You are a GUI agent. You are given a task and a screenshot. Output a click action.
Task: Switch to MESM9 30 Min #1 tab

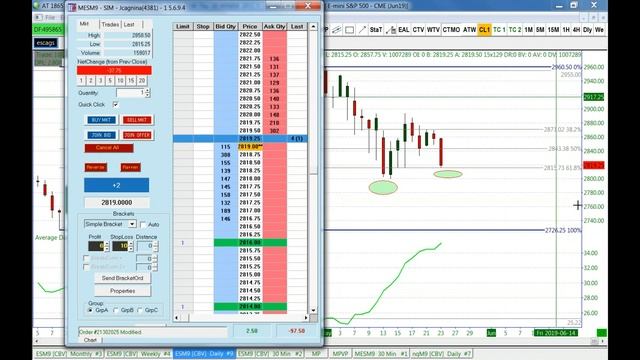tap(381, 353)
